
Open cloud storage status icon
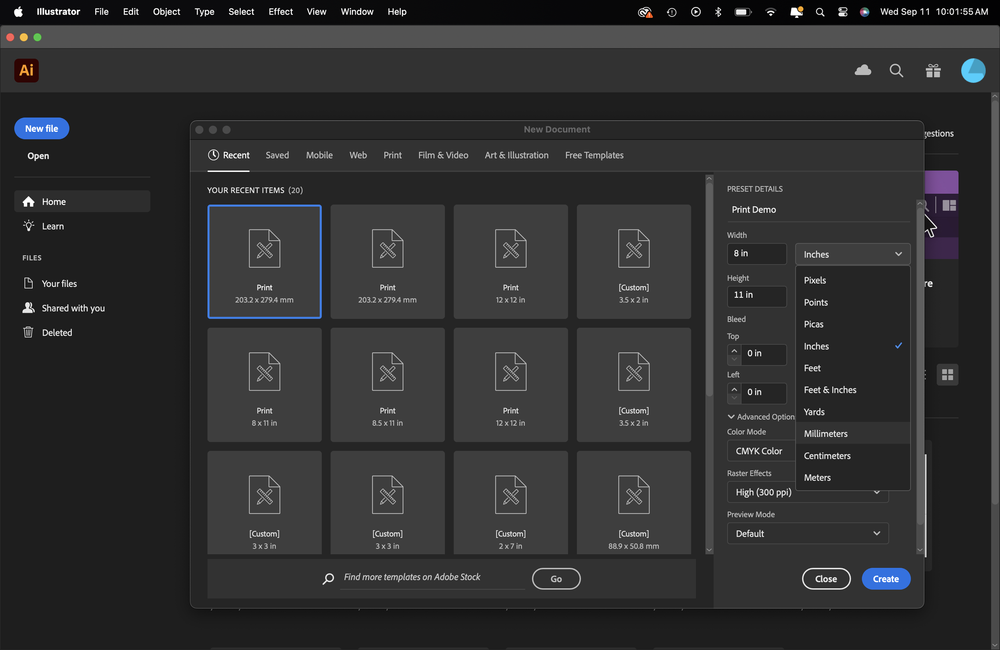tap(863, 70)
